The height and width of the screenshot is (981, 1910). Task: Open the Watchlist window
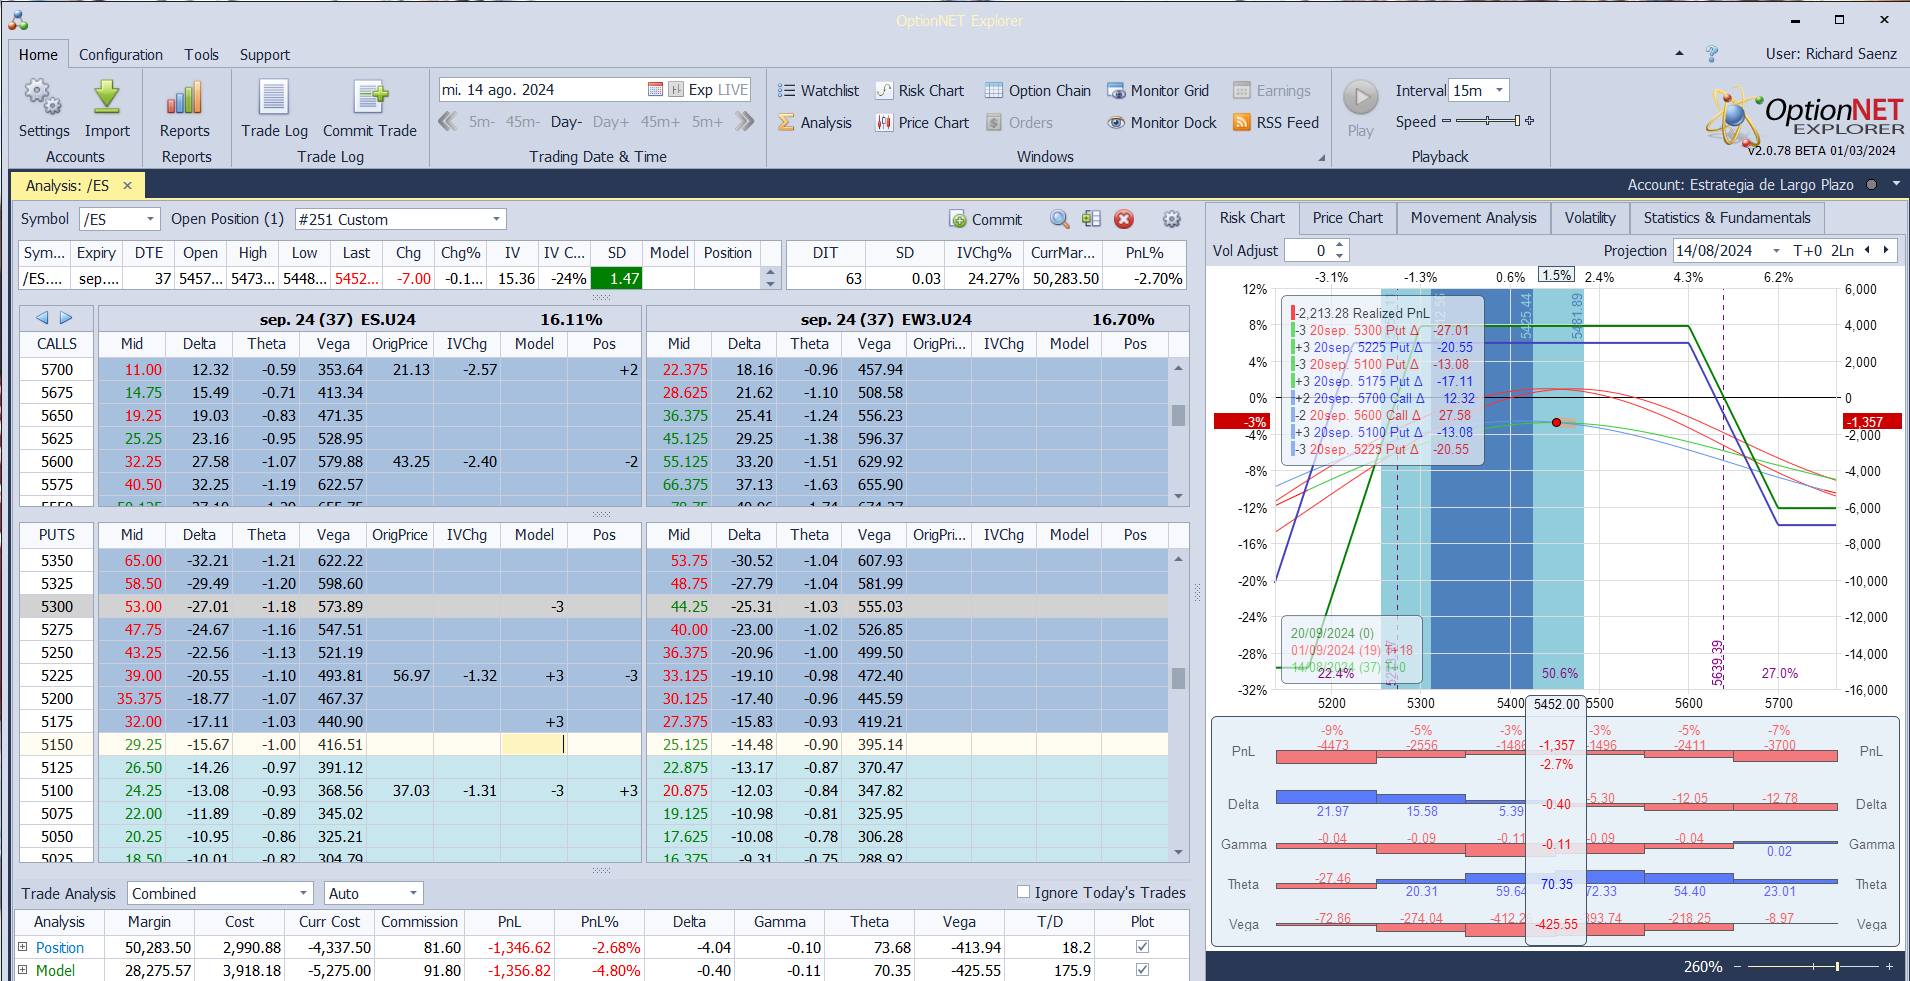tap(818, 90)
